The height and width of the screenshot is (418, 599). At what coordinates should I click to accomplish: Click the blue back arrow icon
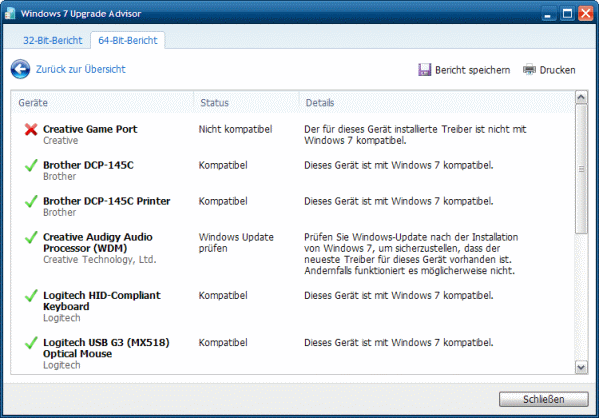(x=20, y=69)
